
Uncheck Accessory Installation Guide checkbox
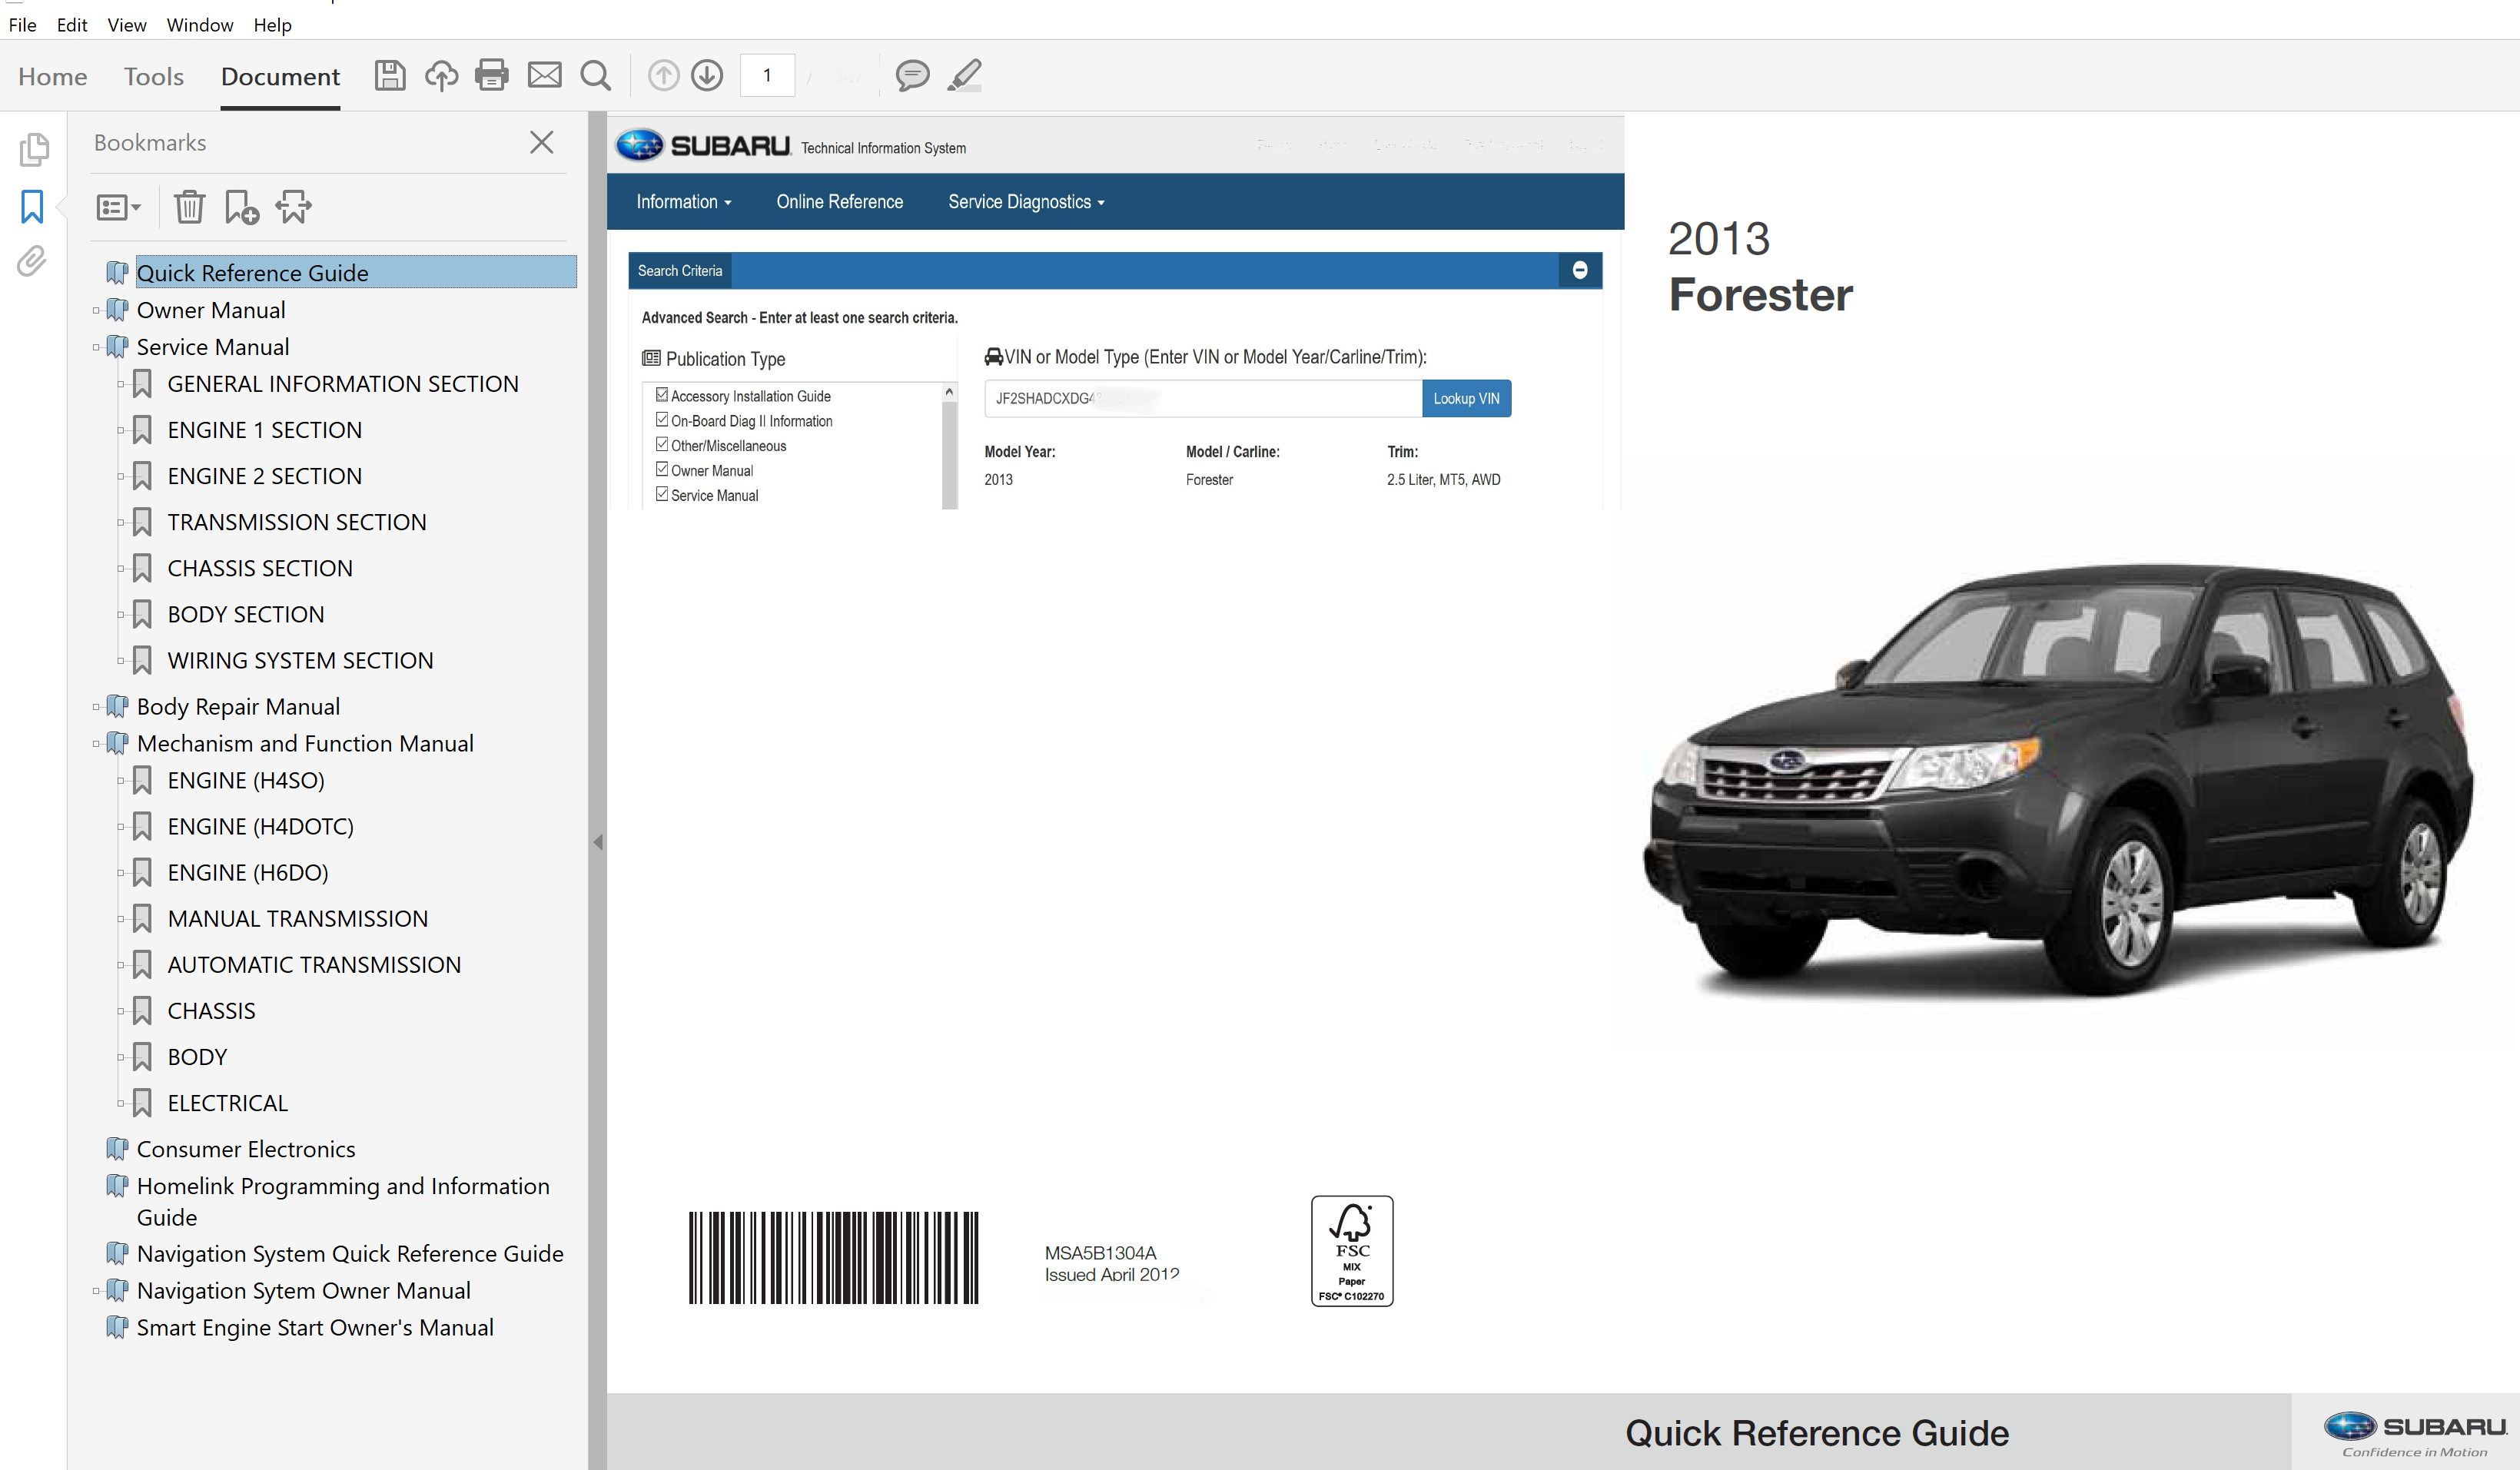coord(662,395)
